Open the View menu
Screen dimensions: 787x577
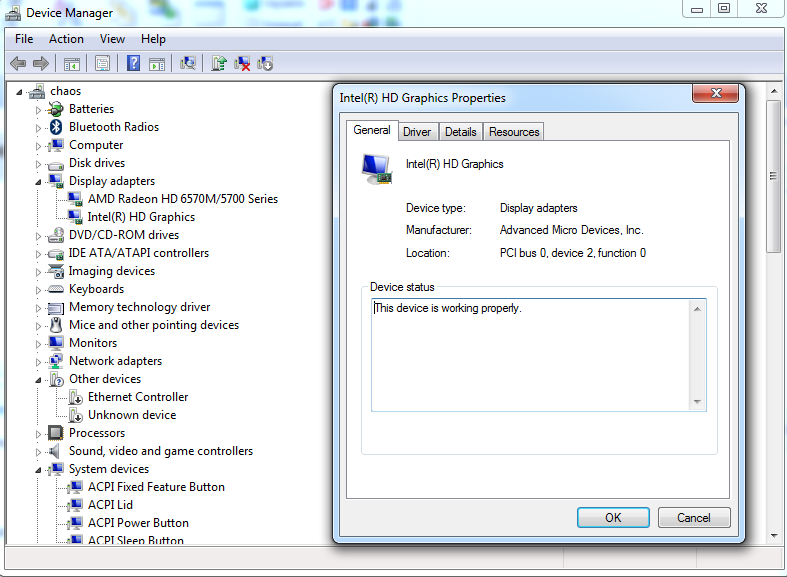point(112,39)
